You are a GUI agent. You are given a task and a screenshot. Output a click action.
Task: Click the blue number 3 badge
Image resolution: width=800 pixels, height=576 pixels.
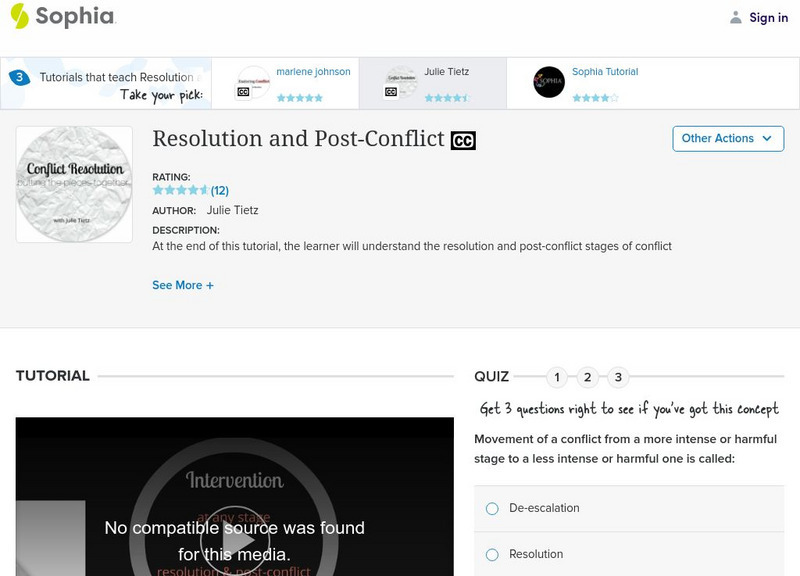click(19, 78)
